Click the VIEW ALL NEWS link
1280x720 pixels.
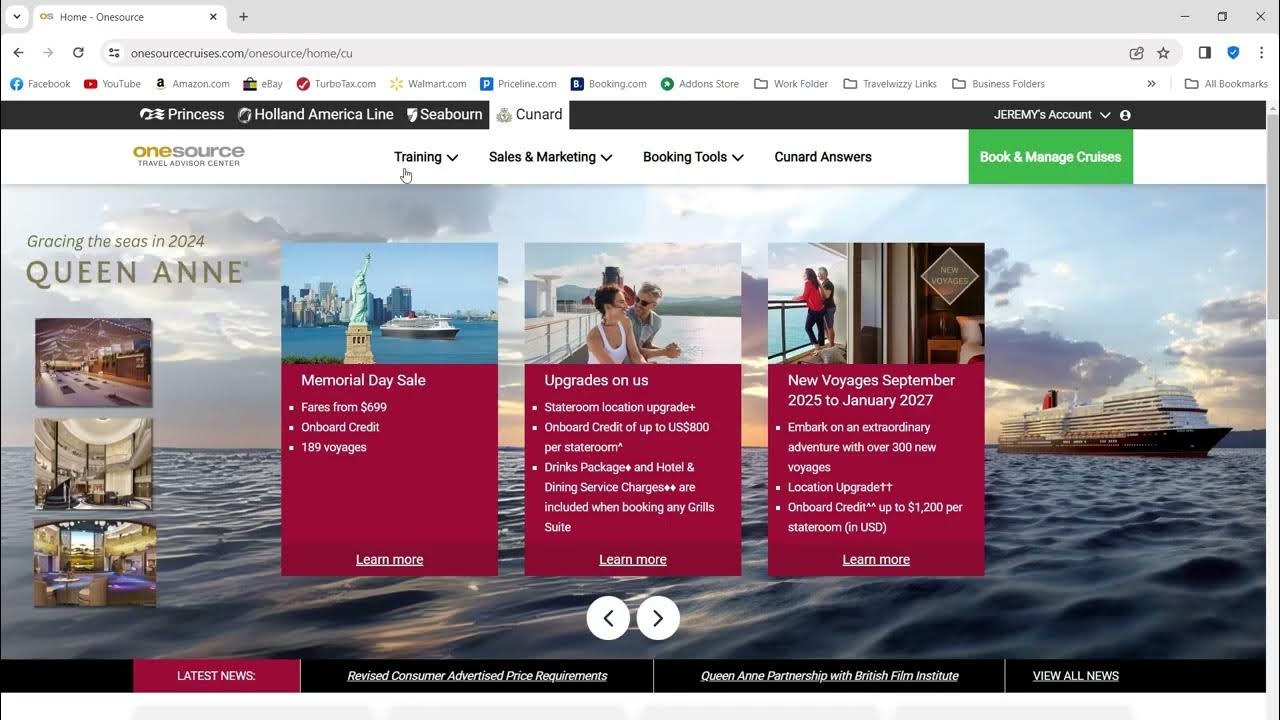coord(1076,676)
